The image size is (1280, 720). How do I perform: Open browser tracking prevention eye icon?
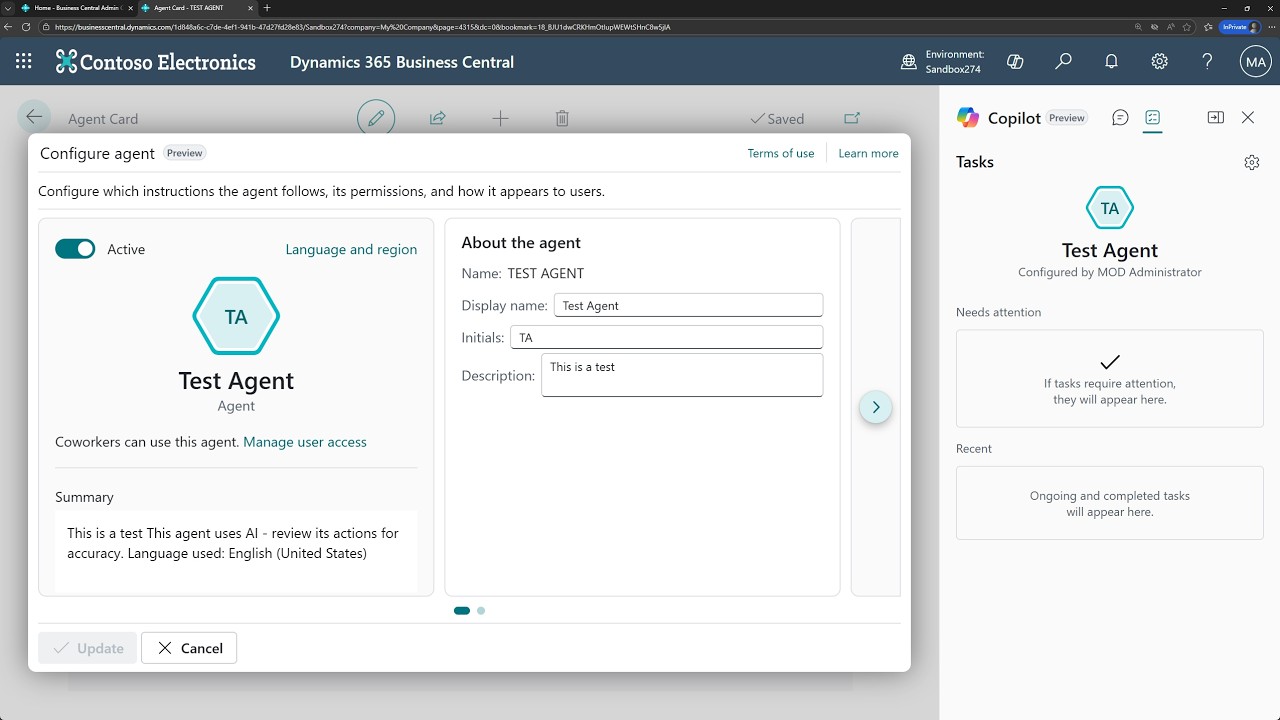click(x=1155, y=27)
